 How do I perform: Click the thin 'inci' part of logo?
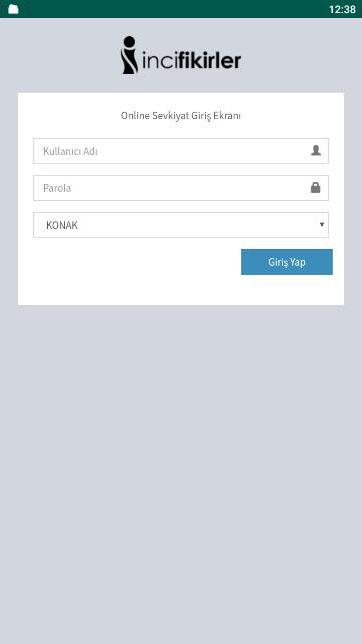click(160, 61)
